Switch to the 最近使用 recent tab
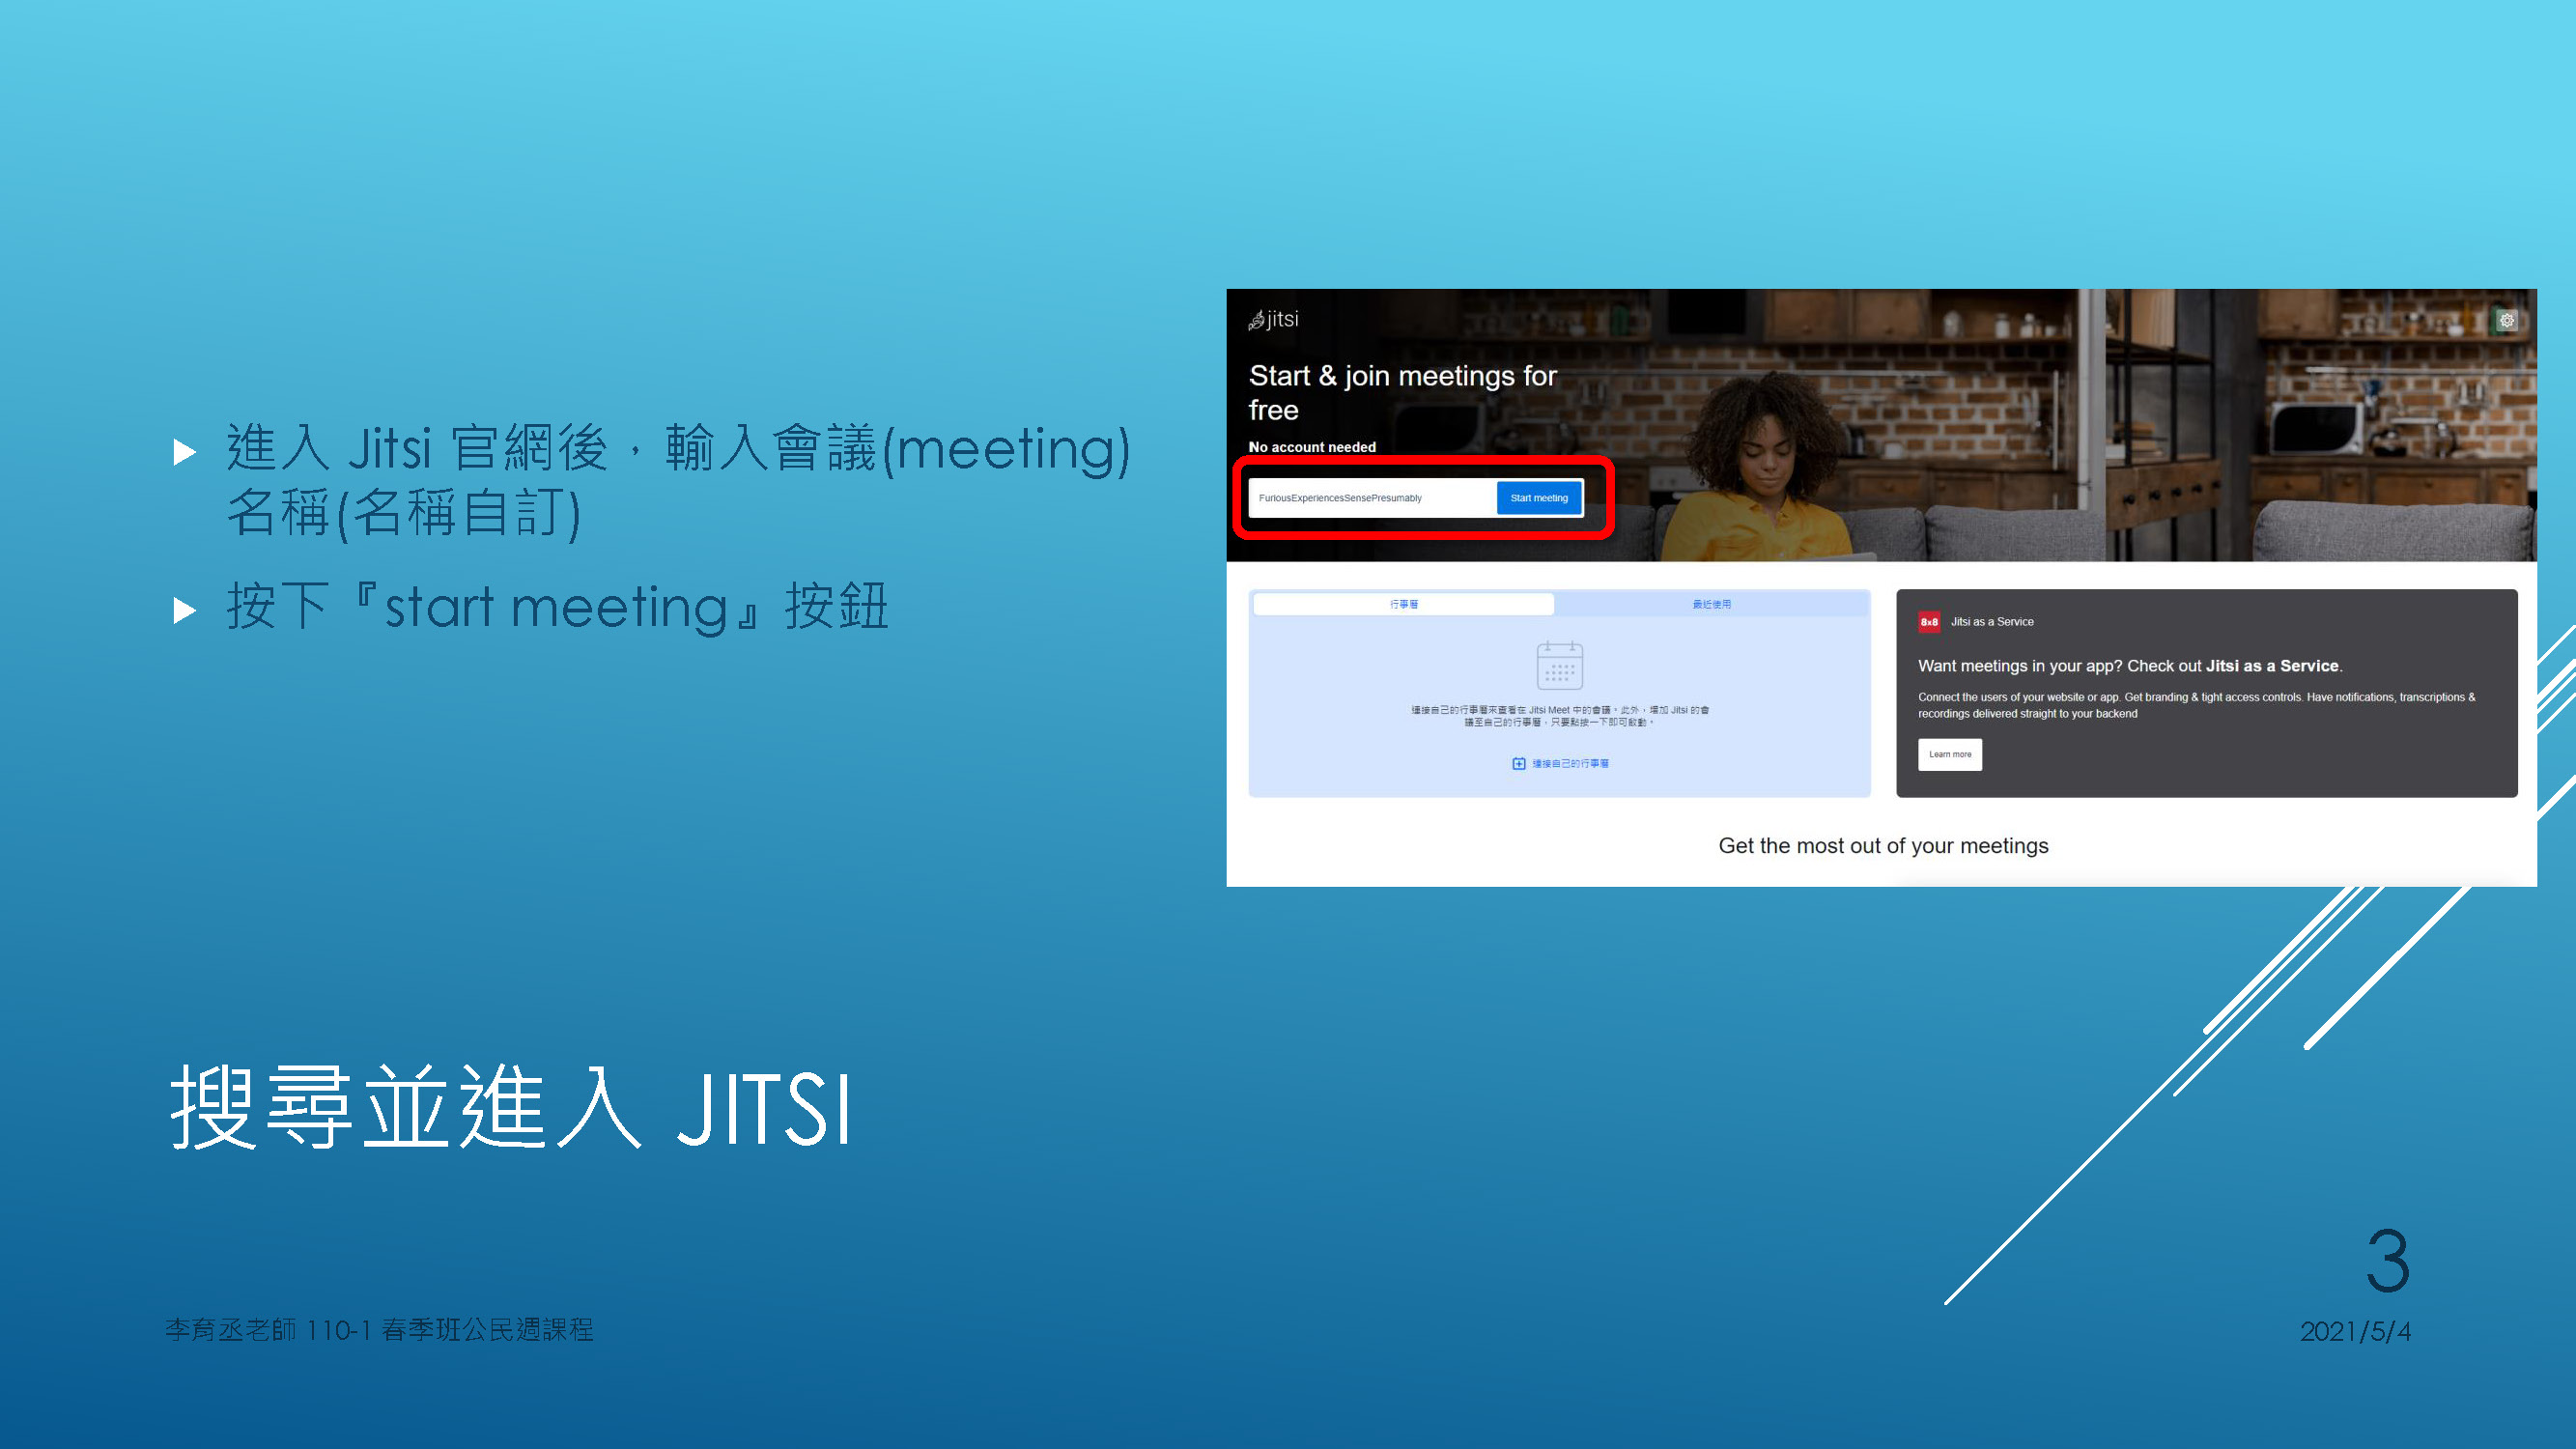The height and width of the screenshot is (1449, 2576). coord(1711,604)
